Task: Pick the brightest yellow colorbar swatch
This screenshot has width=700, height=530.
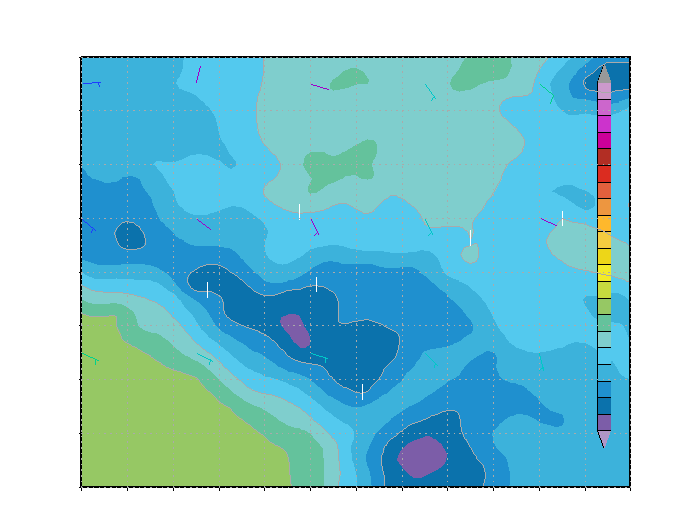Action: [x=604, y=273]
